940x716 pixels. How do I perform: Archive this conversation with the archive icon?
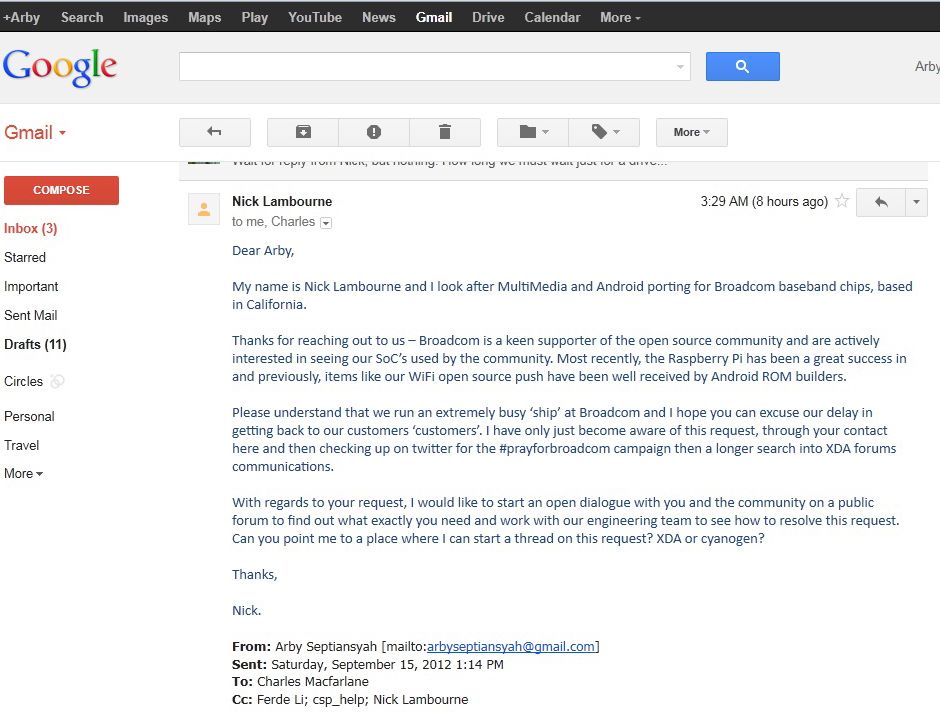click(303, 132)
